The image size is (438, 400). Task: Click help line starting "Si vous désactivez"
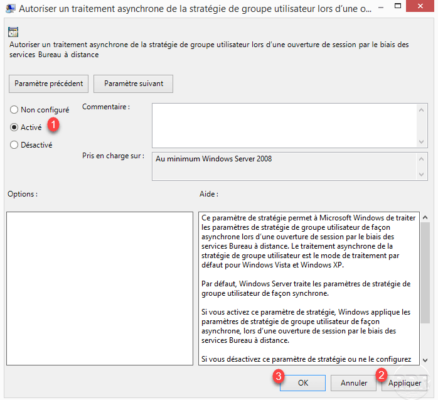pos(306,359)
